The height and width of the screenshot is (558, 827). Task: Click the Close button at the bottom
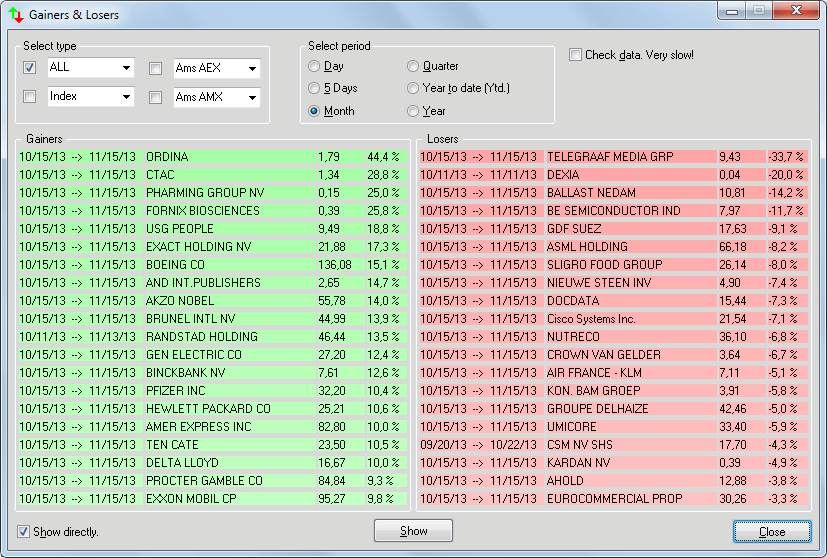point(772,532)
